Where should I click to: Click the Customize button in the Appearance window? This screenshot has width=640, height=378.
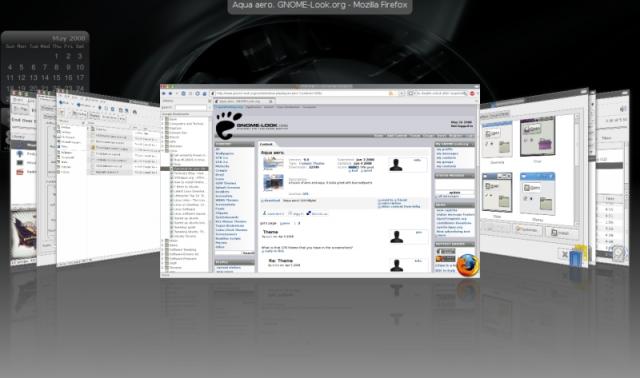point(527,230)
